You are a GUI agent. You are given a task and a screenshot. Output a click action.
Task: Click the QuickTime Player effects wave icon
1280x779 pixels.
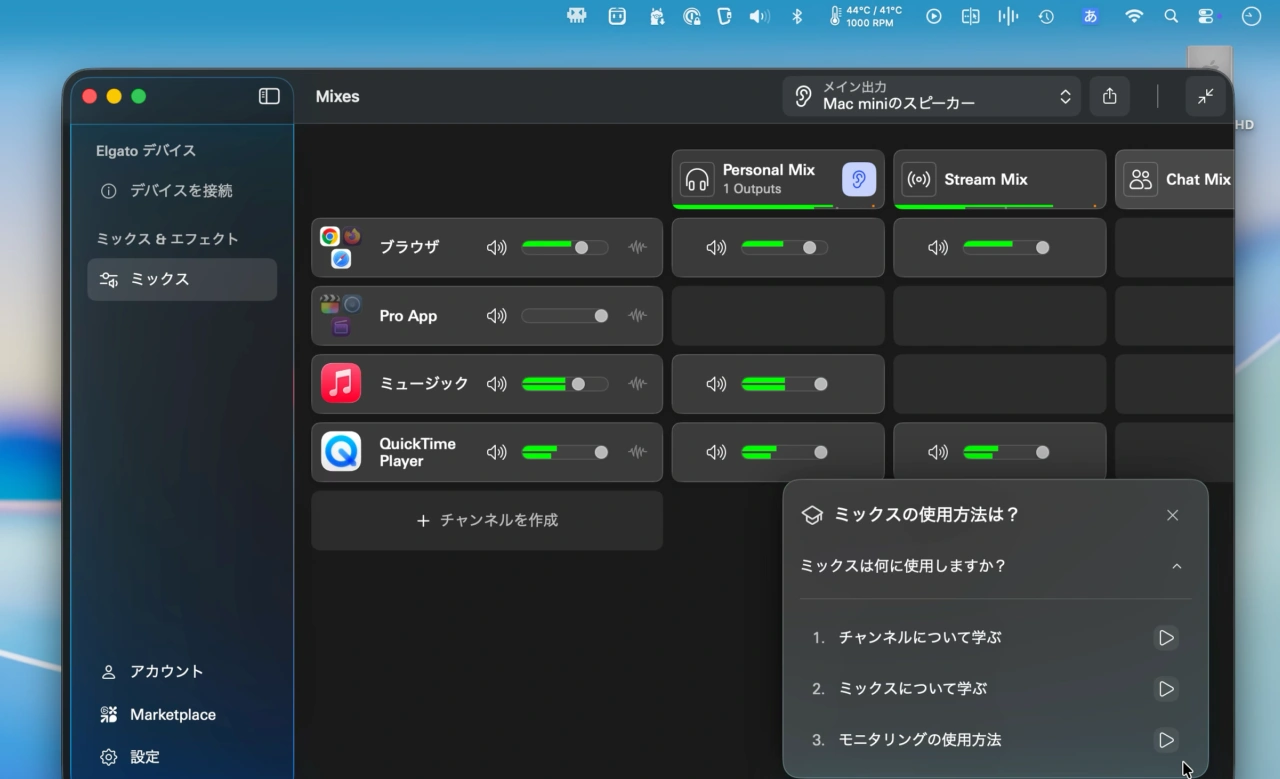tap(637, 452)
